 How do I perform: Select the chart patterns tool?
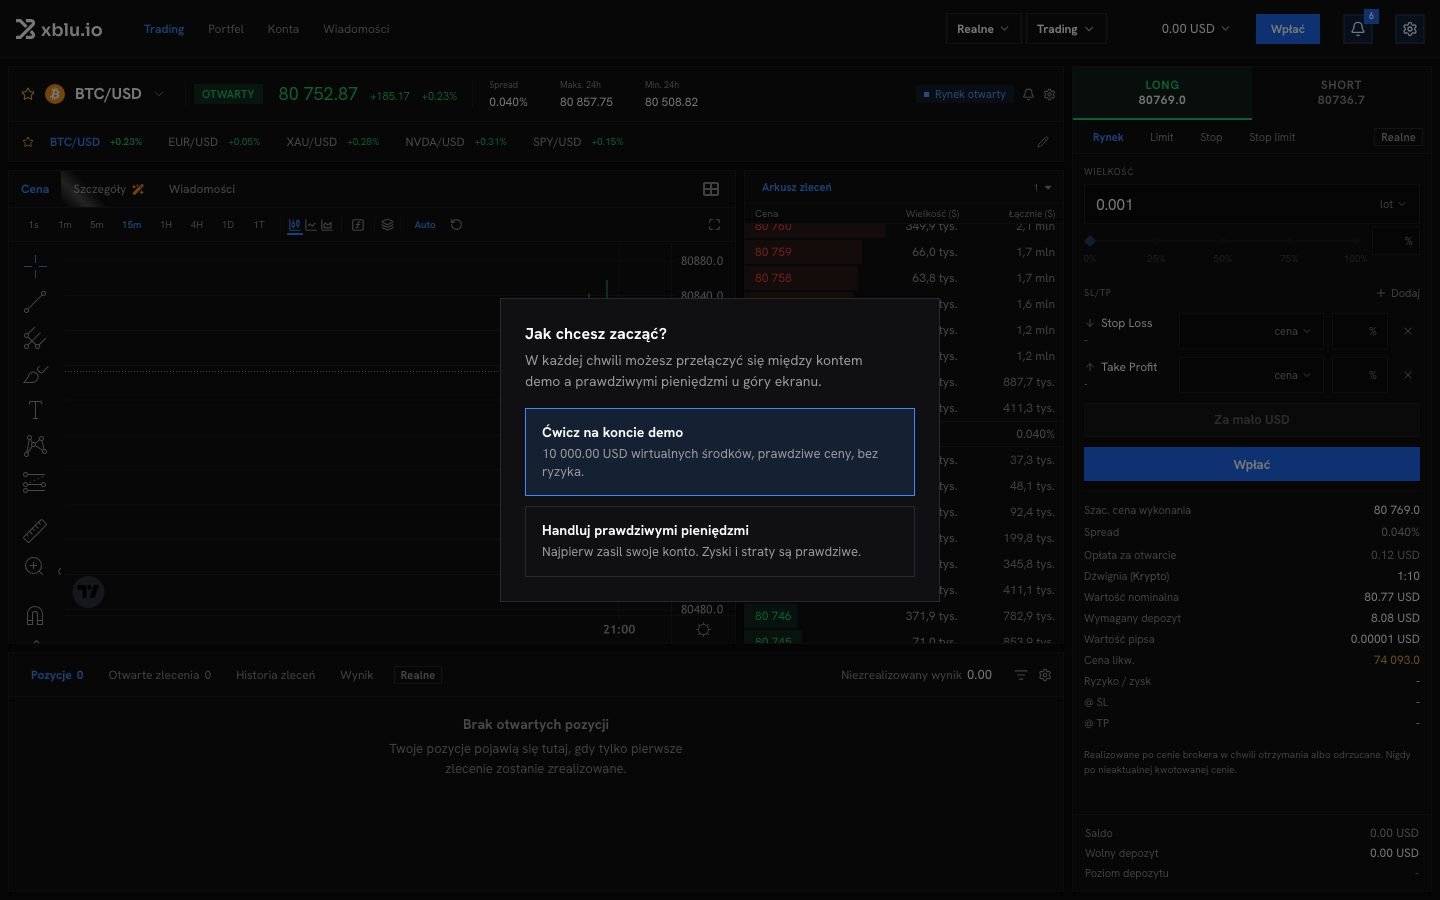coord(35,446)
